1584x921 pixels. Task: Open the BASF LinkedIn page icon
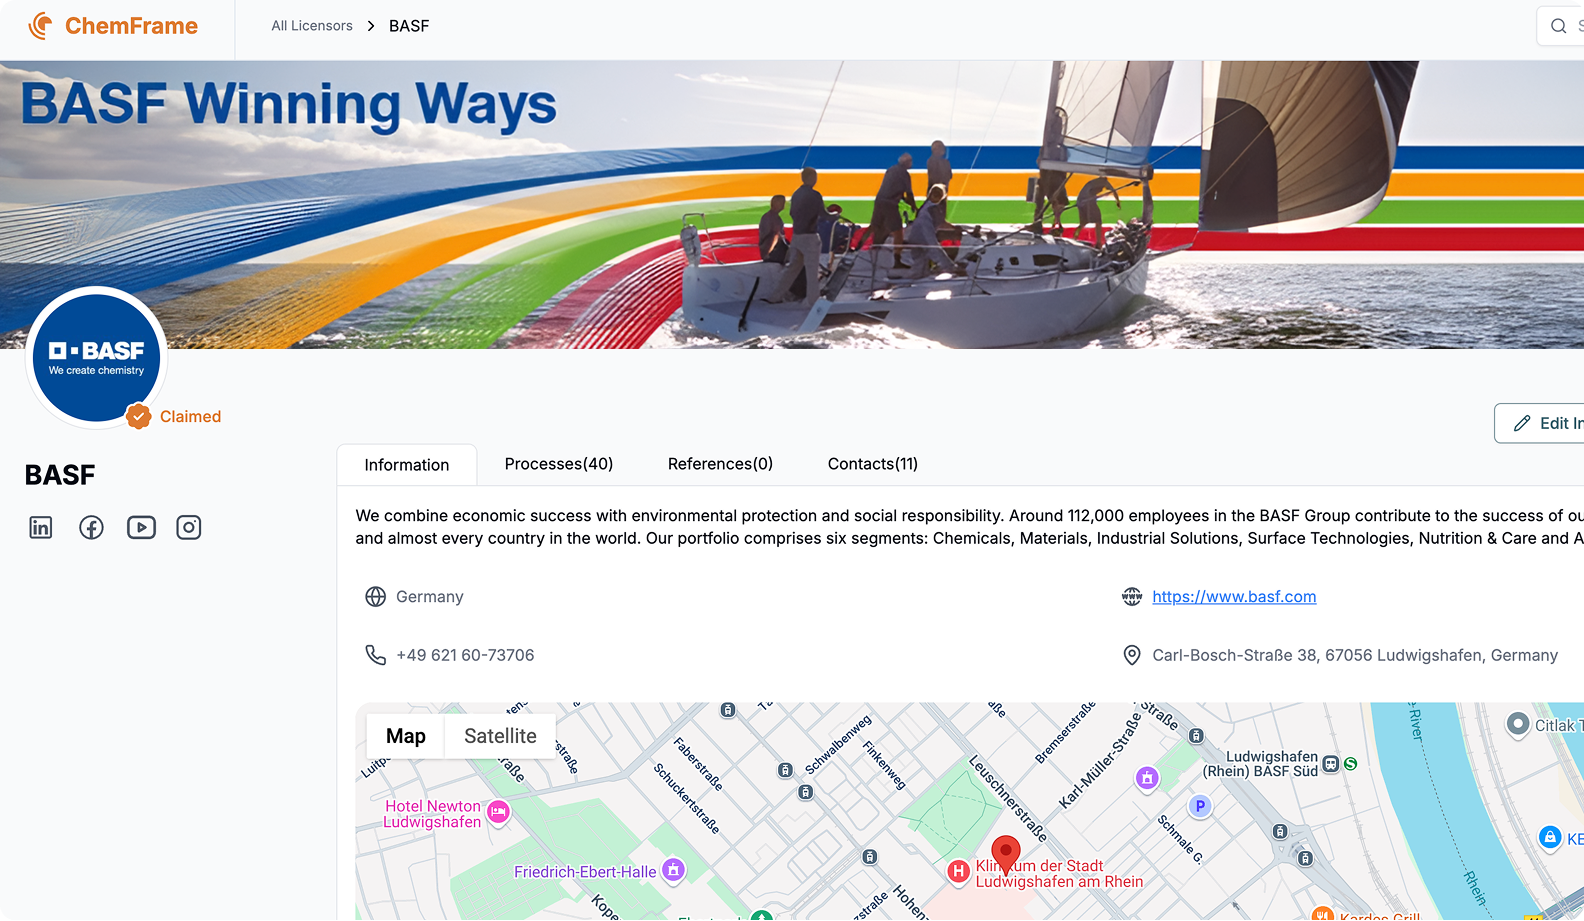[41, 527]
